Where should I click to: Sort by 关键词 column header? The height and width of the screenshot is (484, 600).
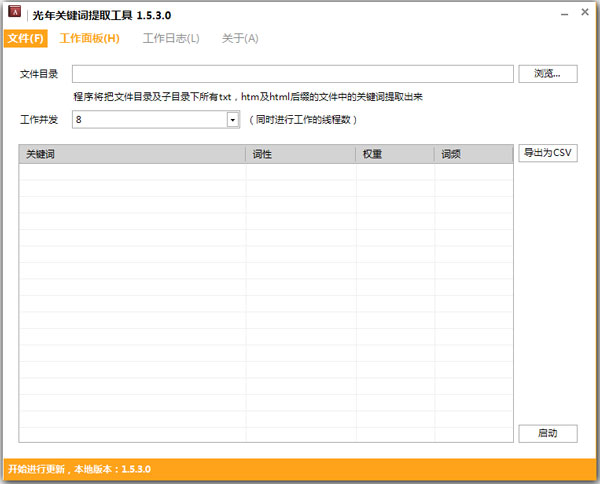click(x=132, y=154)
